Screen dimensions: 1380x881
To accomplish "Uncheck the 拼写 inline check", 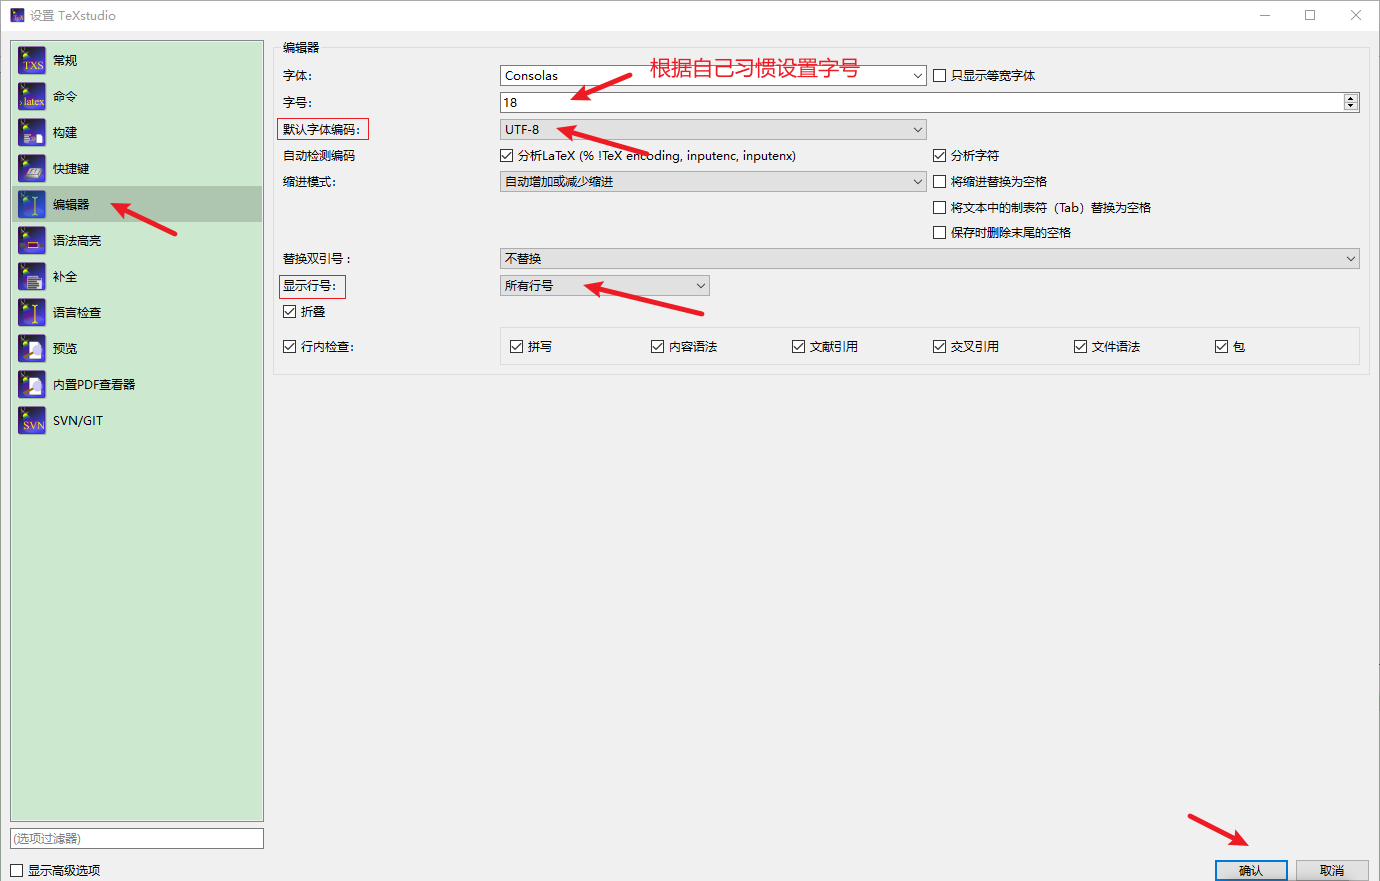I will [516, 346].
